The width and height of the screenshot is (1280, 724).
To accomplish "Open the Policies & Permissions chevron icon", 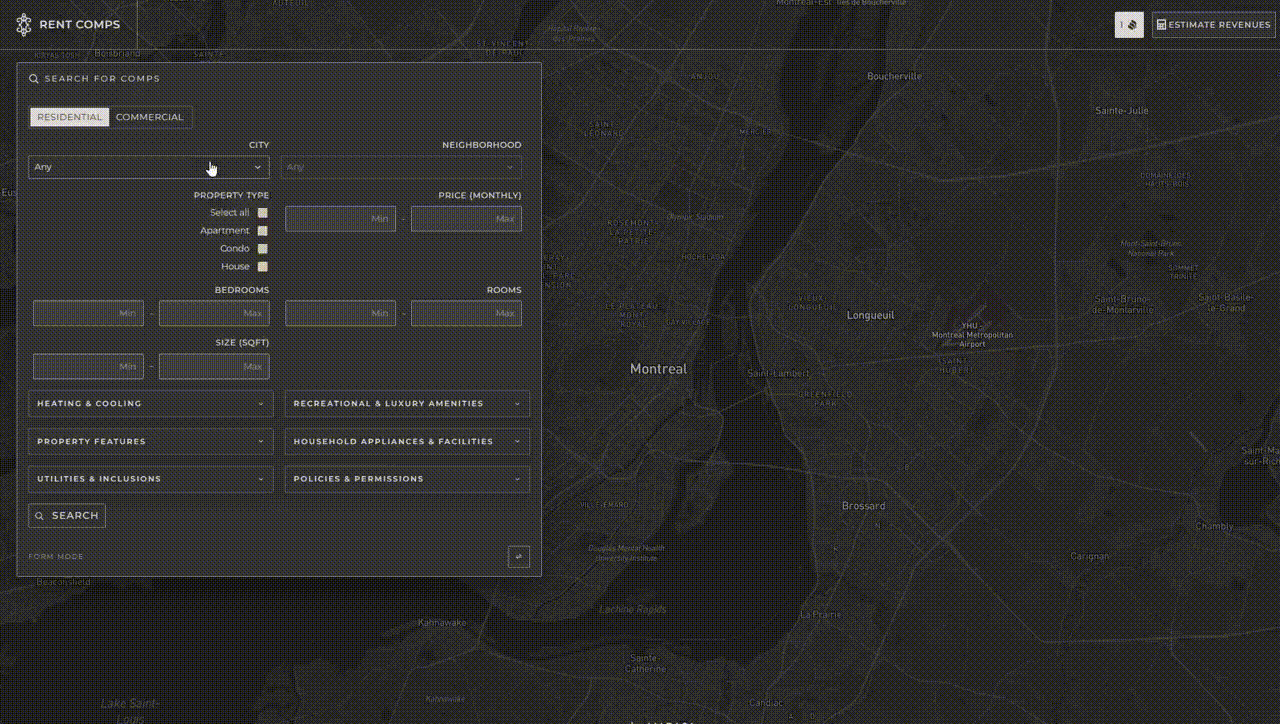I will (x=517, y=479).
